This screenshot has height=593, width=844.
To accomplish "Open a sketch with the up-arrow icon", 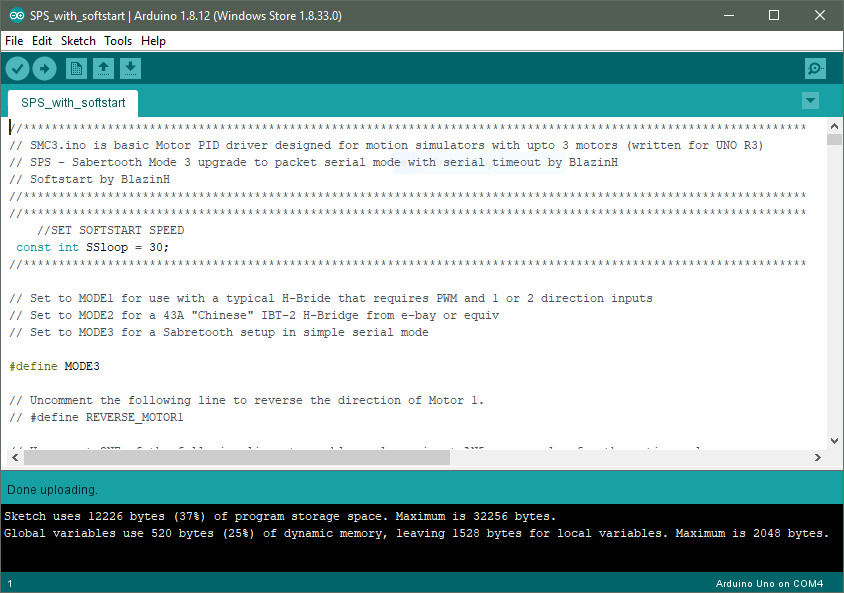I will pos(103,69).
